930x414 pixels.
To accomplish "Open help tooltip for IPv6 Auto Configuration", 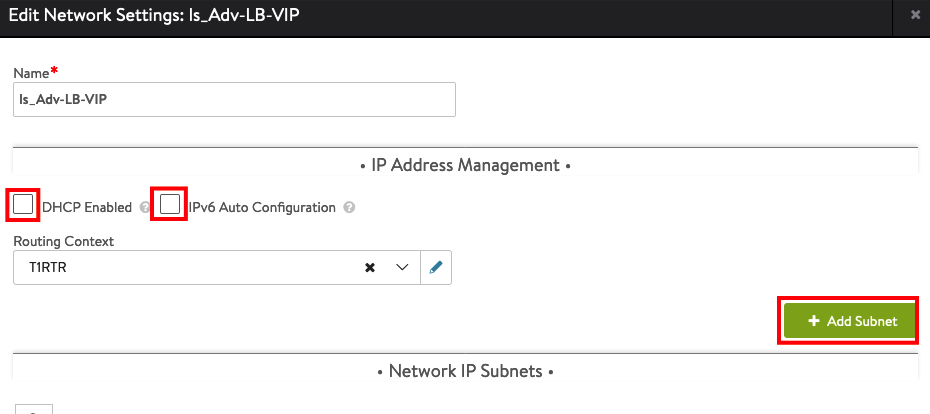I will pyautogui.click(x=349, y=208).
